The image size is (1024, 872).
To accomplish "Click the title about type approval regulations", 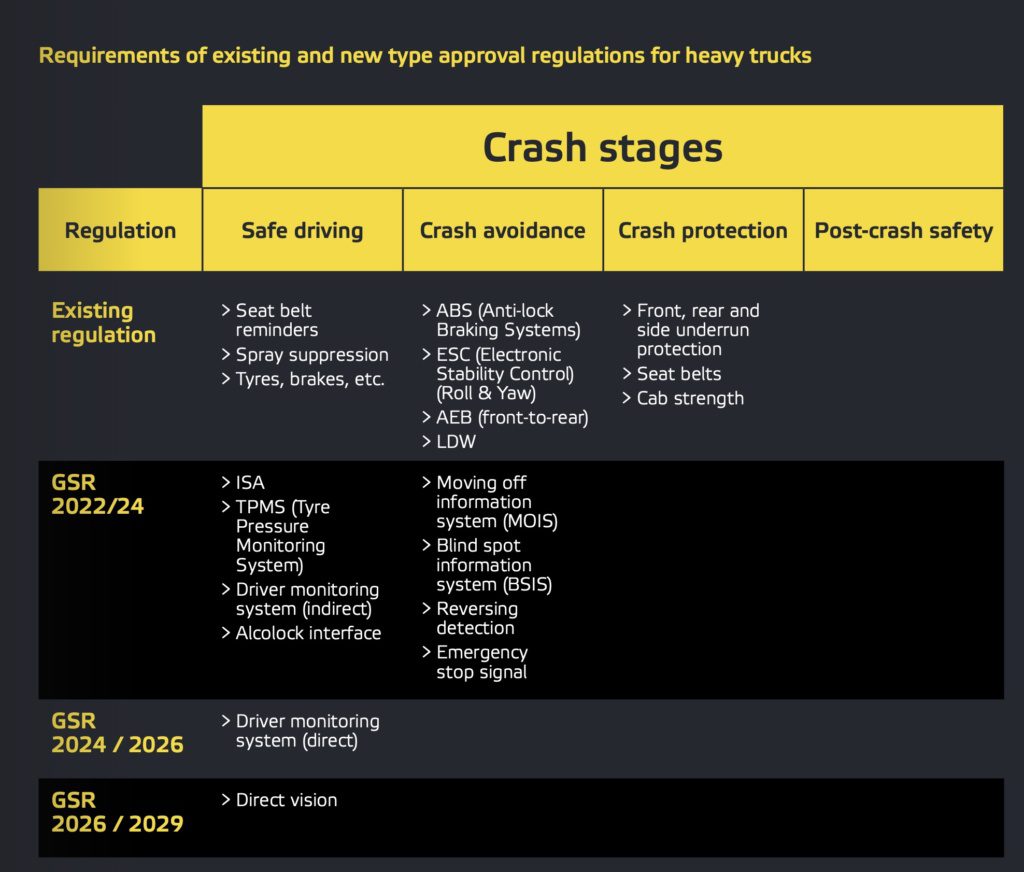I will pyautogui.click(x=425, y=55).
